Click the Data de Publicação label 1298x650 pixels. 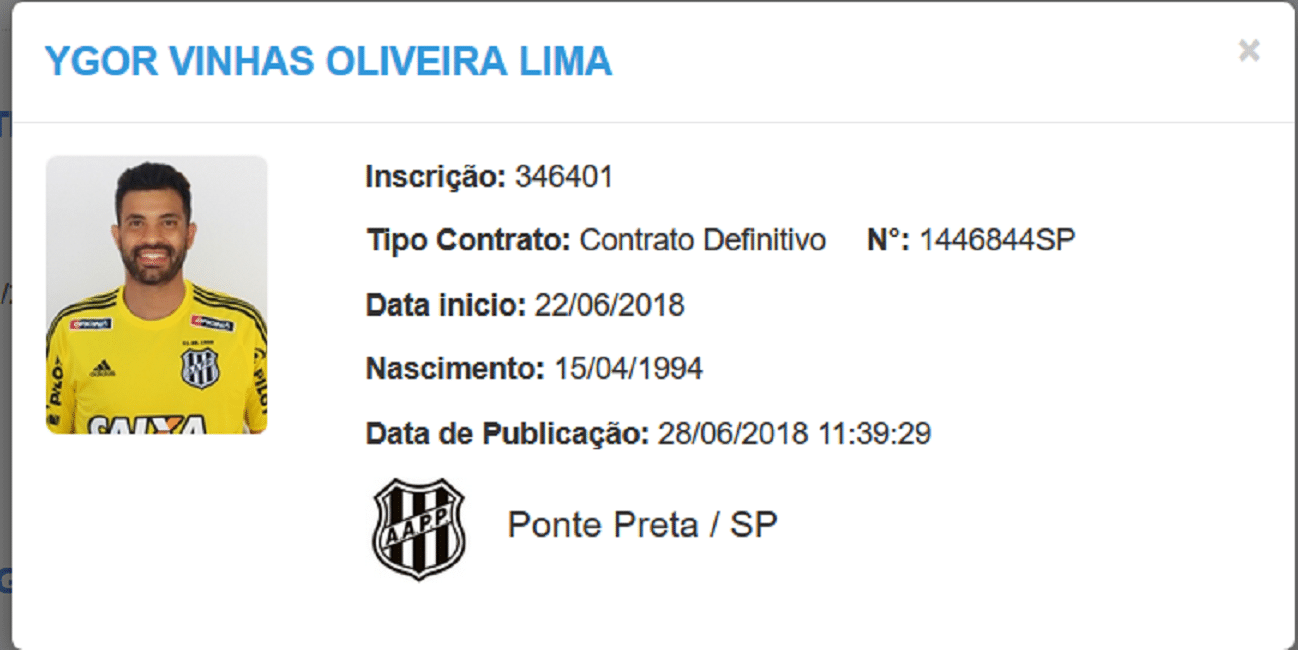(508, 433)
